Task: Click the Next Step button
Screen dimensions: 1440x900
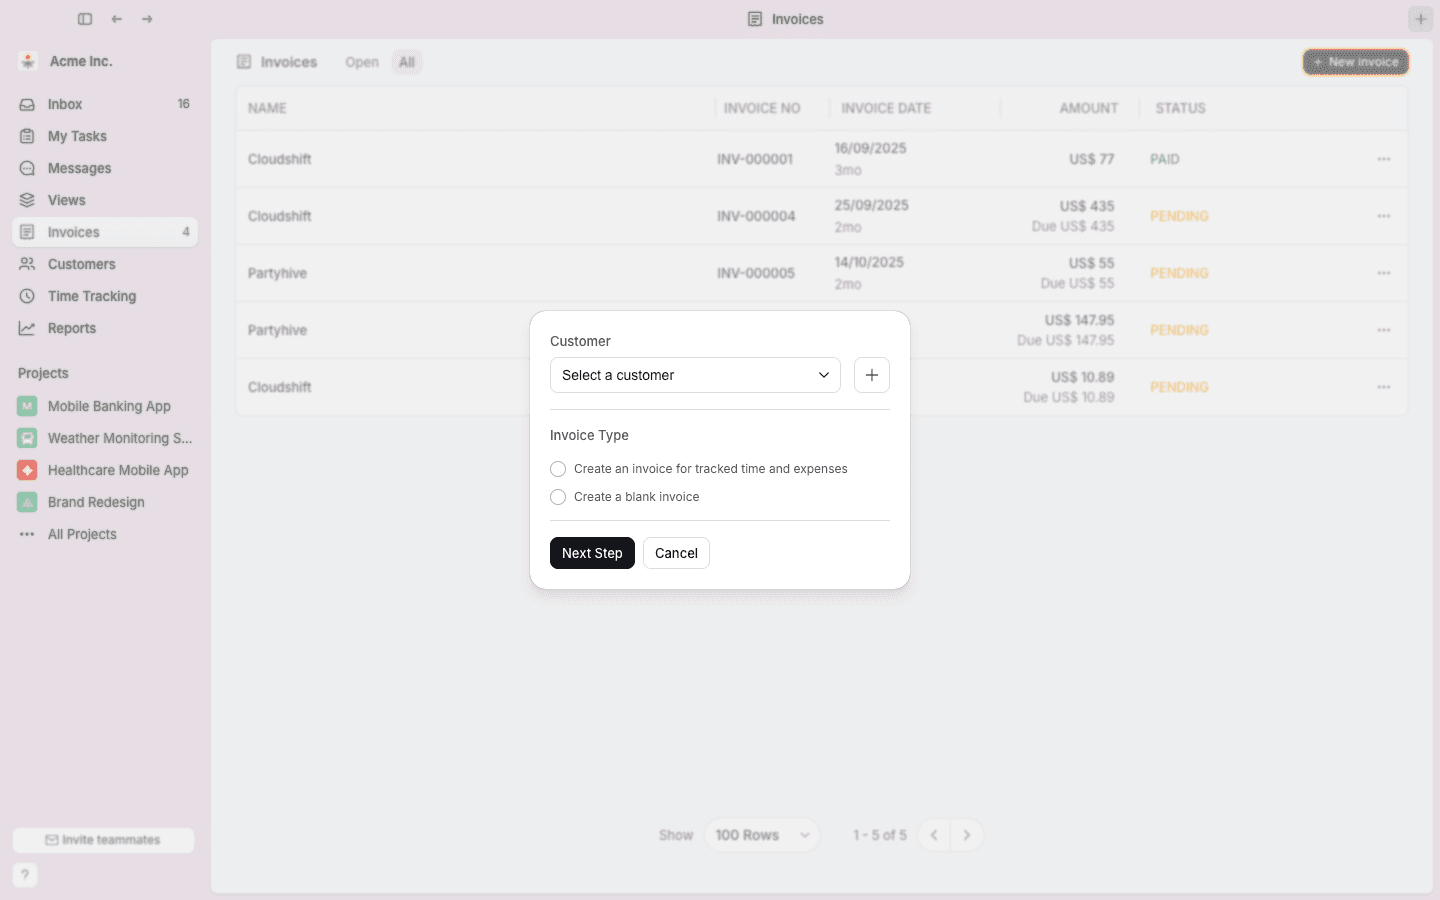Action: tap(592, 553)
